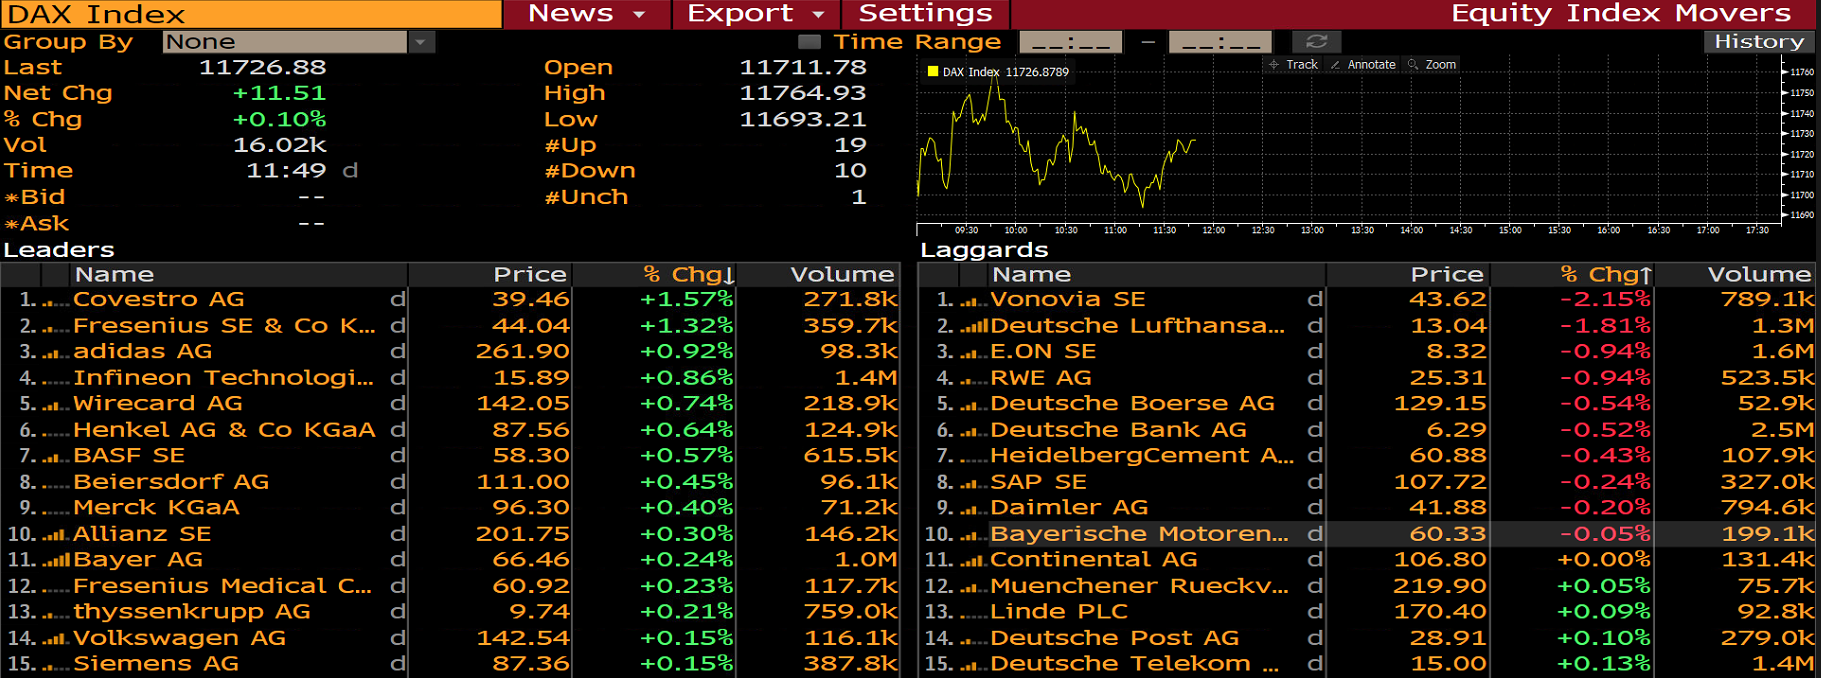This screenshot has height=678, width=1821.
Task: Open Merck KGaA row
Action: point(450,508)
